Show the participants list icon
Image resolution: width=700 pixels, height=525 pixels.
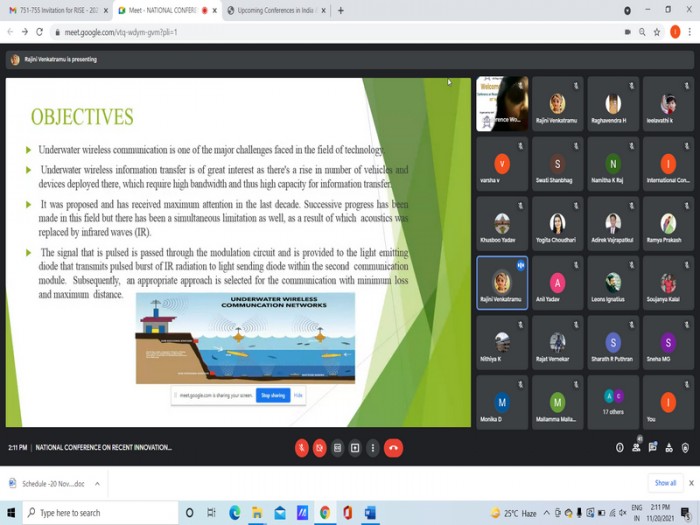pyautogui.click(x=636, y=447)
